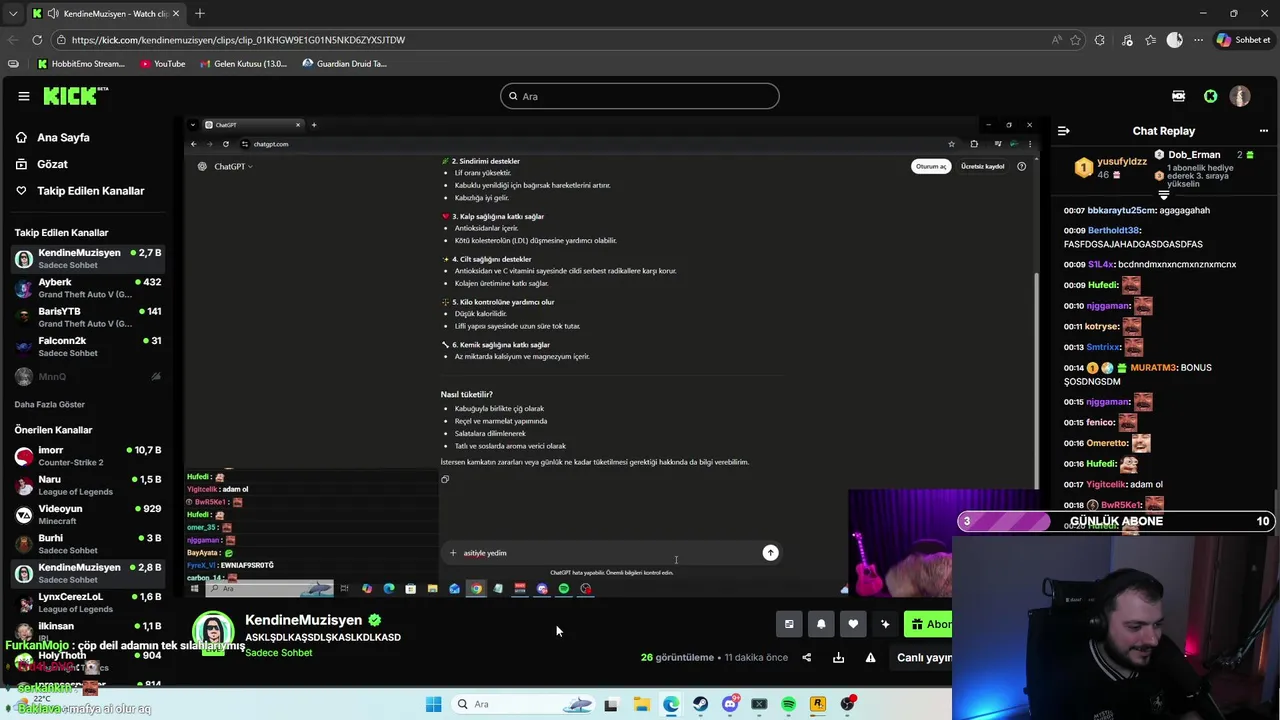Go to Ana Sayfa

(x=52, y=137)
